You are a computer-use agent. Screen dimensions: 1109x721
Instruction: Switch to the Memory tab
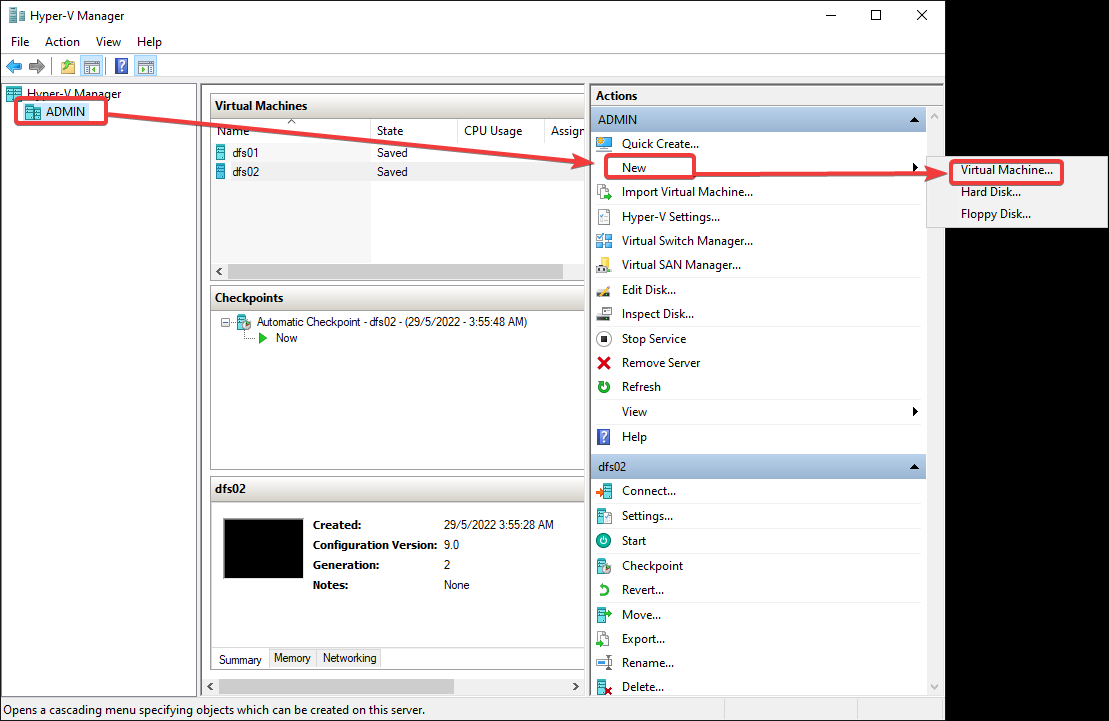point(292,658)
